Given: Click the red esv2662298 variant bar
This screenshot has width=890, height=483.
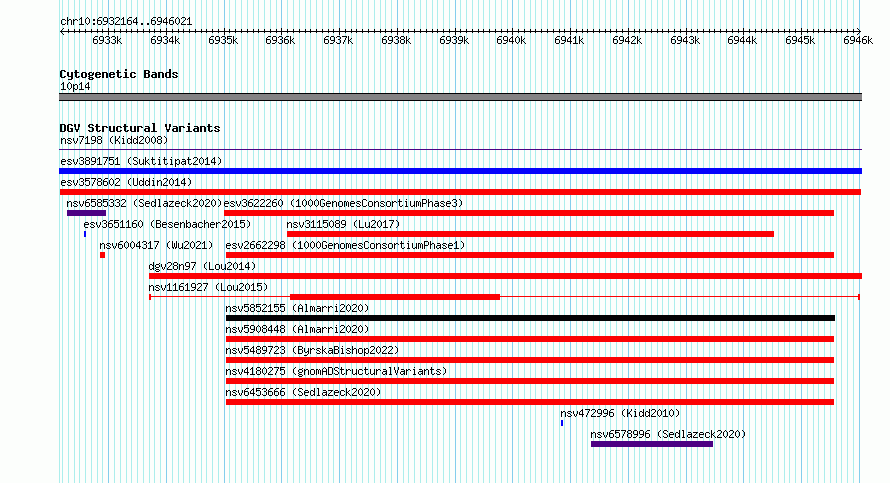Looking at the screenshot, I should pyautogui.click(x=530, y=255).
